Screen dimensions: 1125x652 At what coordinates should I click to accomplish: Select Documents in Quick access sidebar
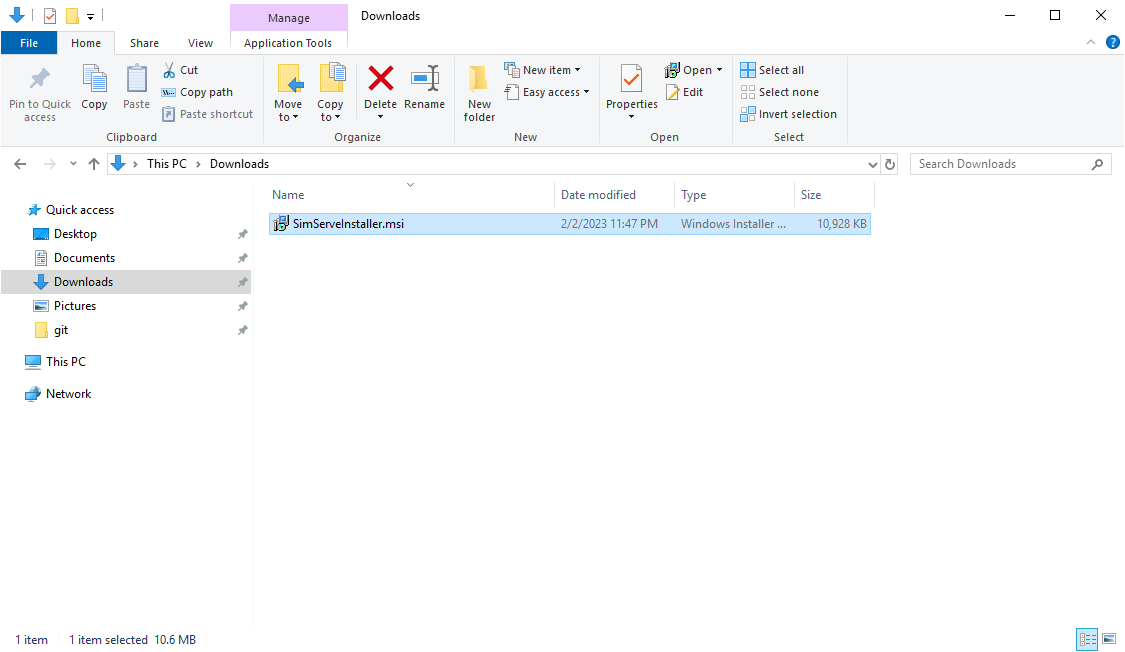point(84,258)
